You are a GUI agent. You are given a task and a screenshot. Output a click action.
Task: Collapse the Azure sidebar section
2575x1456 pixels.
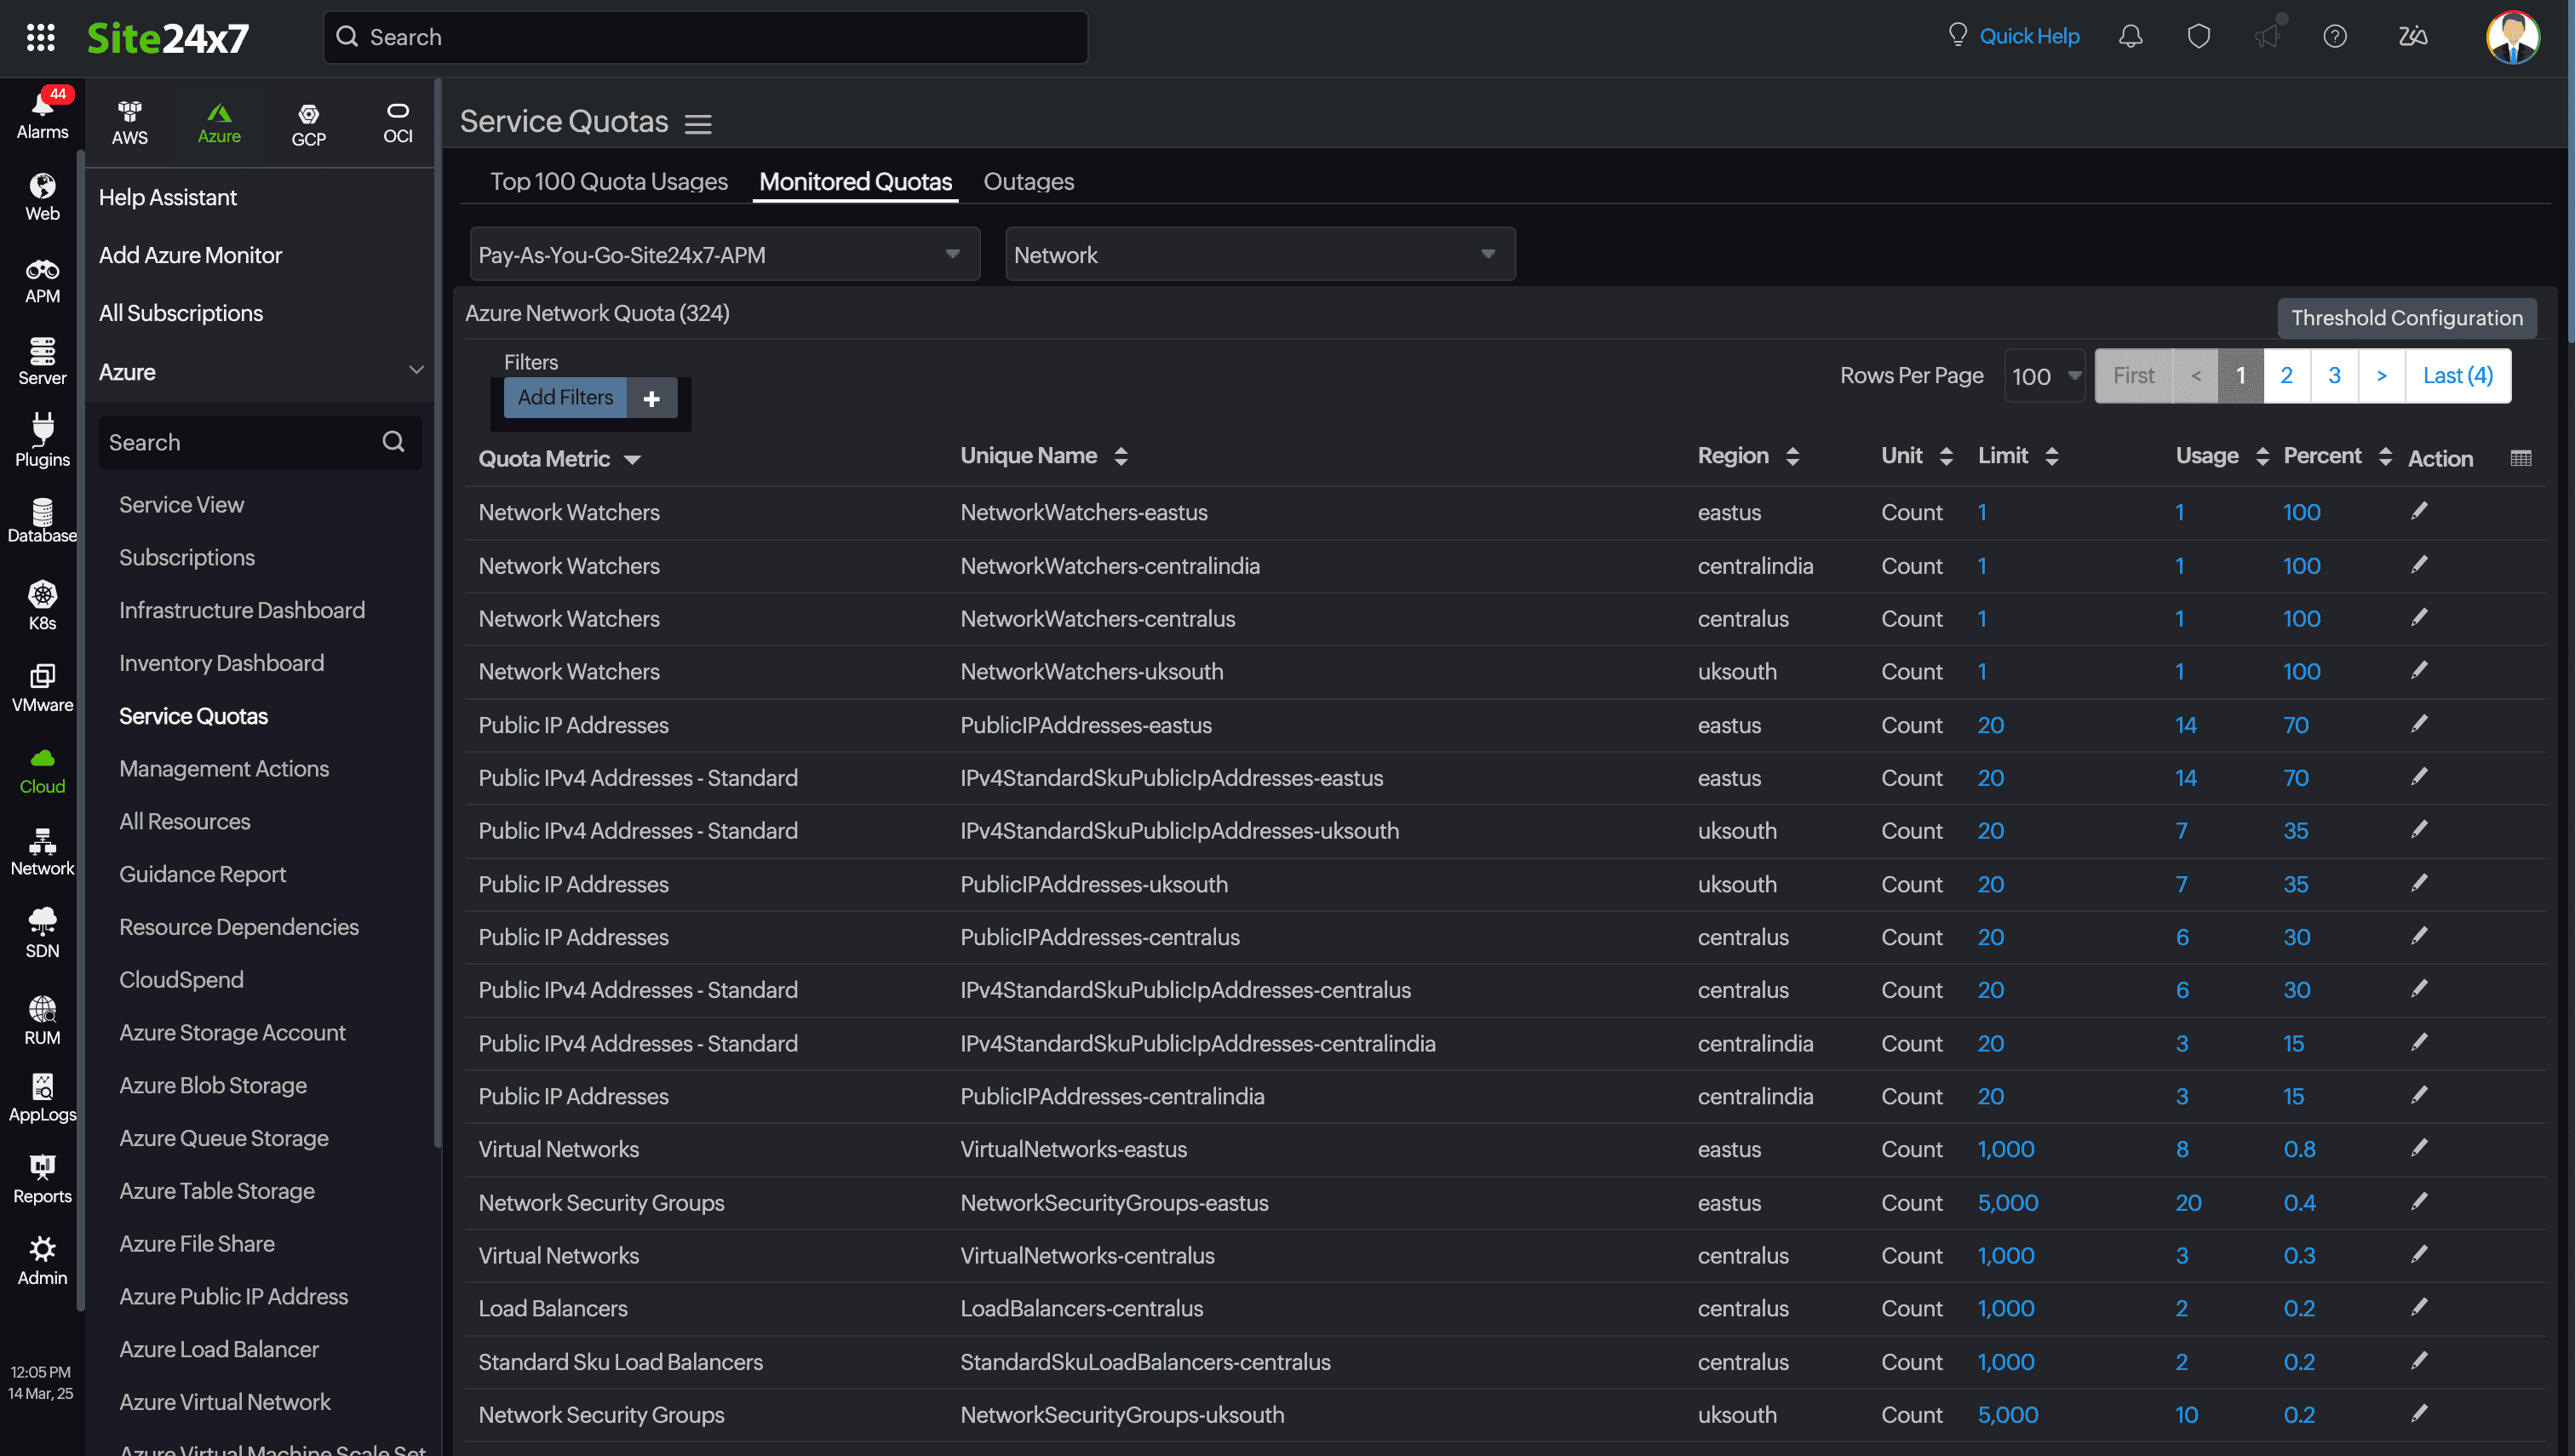coord(416,371)
